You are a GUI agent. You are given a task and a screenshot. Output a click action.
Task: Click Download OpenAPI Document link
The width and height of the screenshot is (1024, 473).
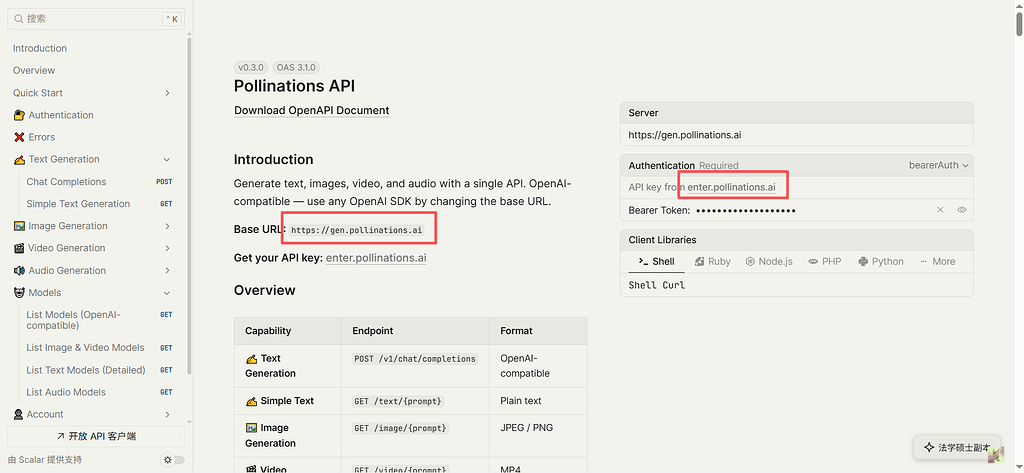312,110
